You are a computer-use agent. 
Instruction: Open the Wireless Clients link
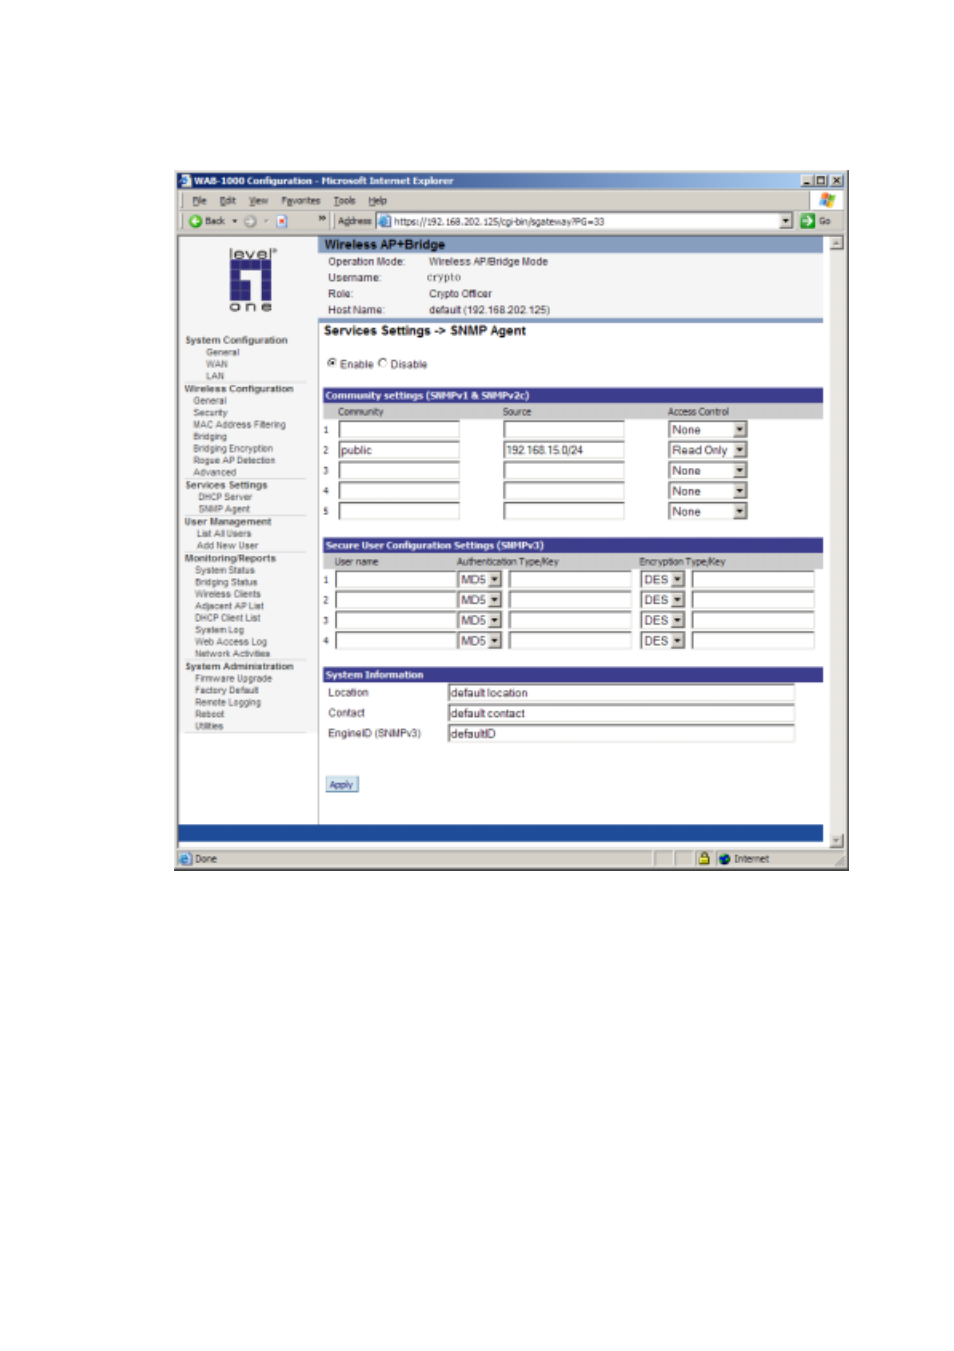pyautogui.click(x=228, y=594)
